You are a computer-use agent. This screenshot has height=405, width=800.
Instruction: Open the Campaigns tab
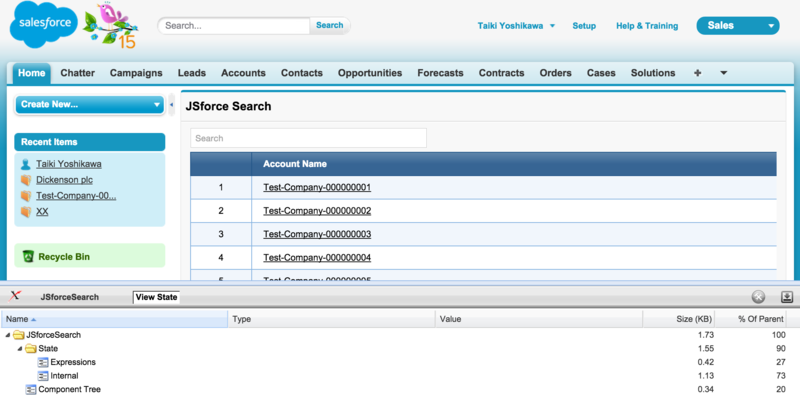pos(136,73)
